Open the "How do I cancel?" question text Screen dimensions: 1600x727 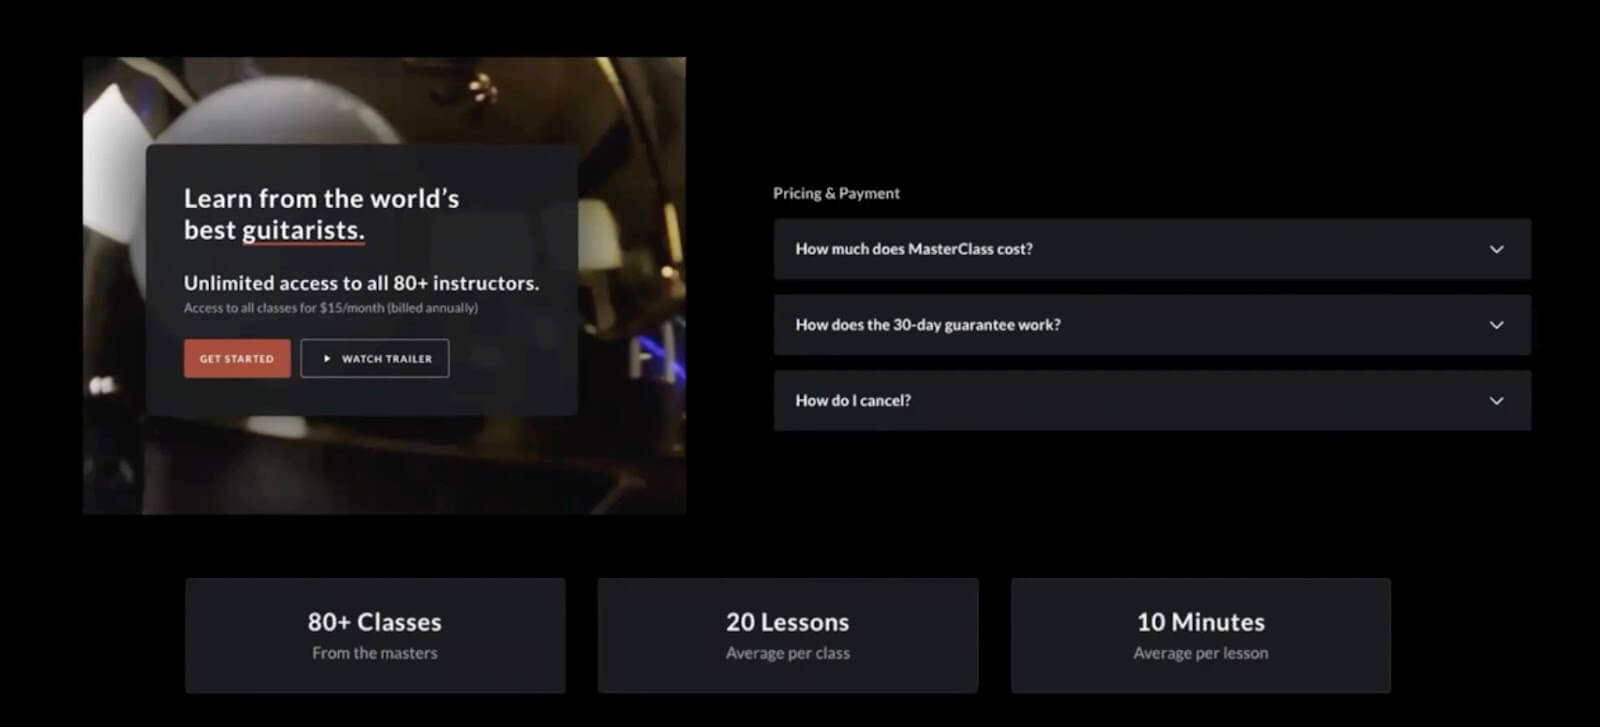point(853,401)
